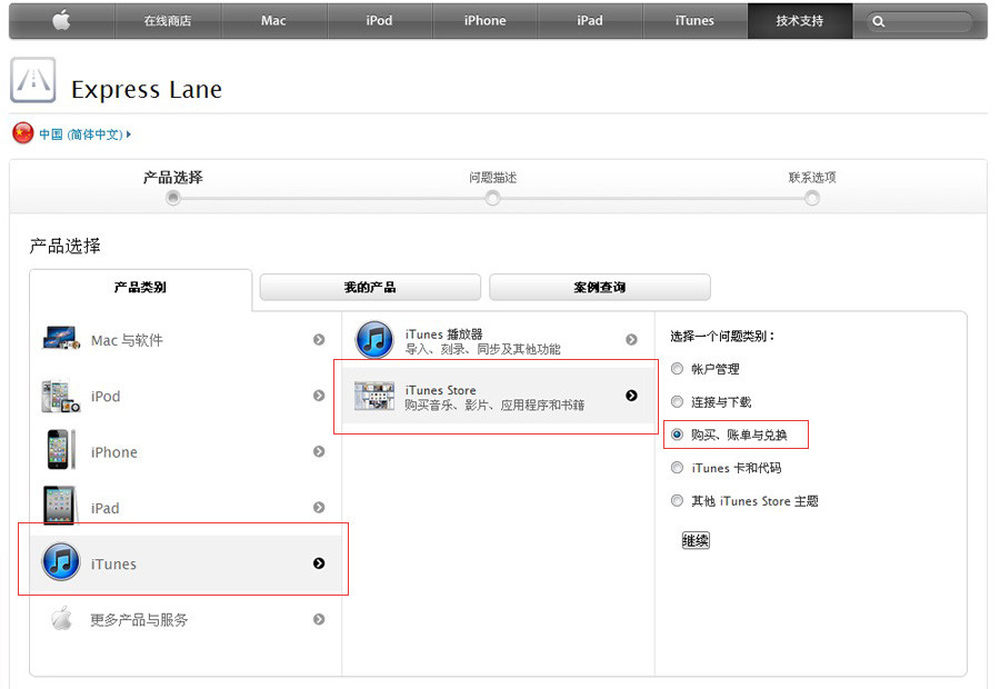1000x689 pixels.
Task: Click the Express Lane road icon
Action: pyautogui.click(x=33, y=80)
